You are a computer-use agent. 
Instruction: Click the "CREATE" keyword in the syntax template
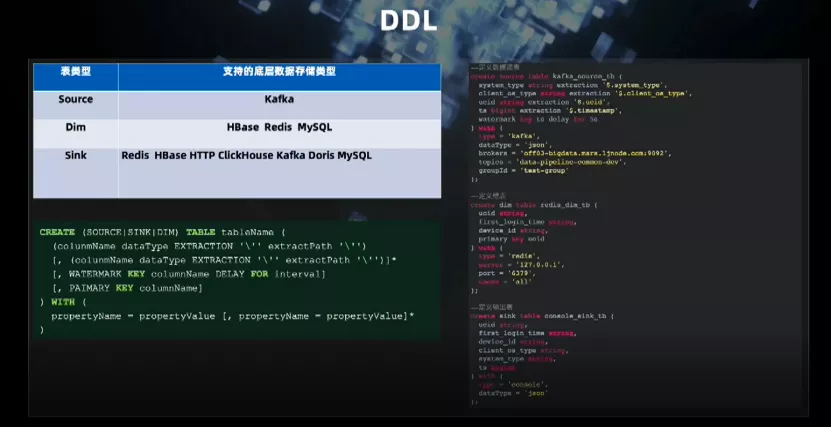(57, 232)
